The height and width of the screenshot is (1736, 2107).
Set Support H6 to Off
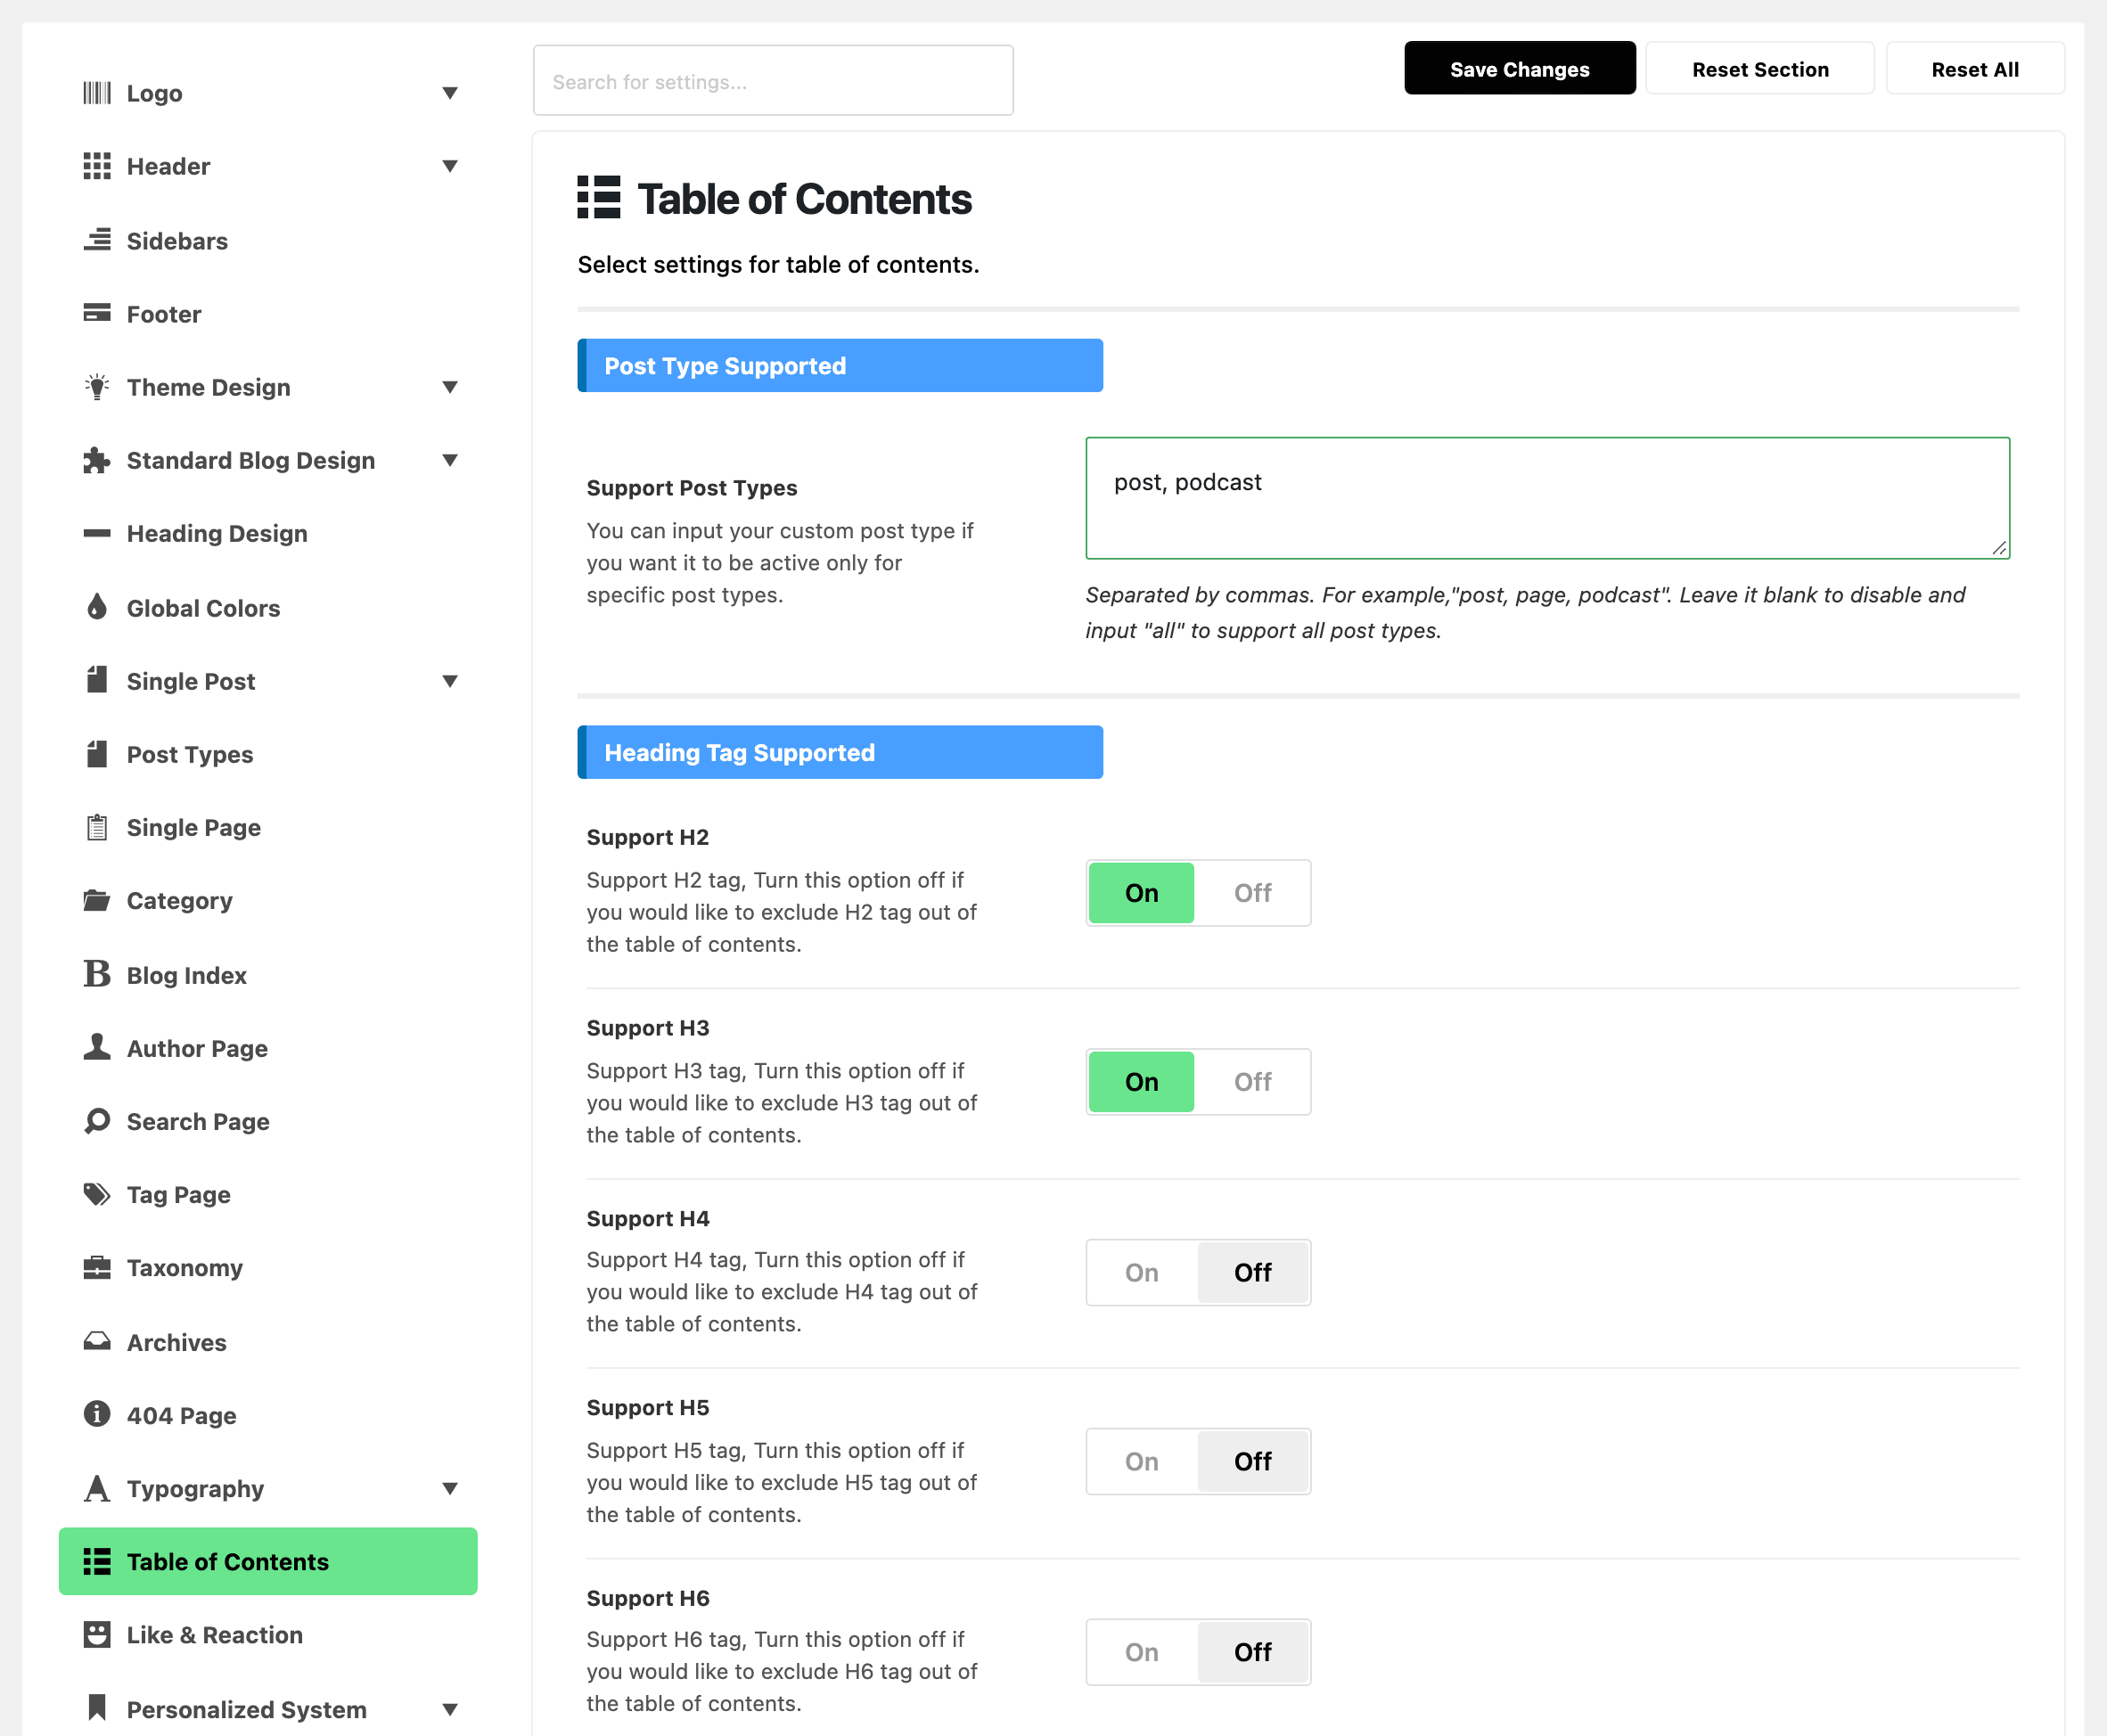pos(1252,1652)
